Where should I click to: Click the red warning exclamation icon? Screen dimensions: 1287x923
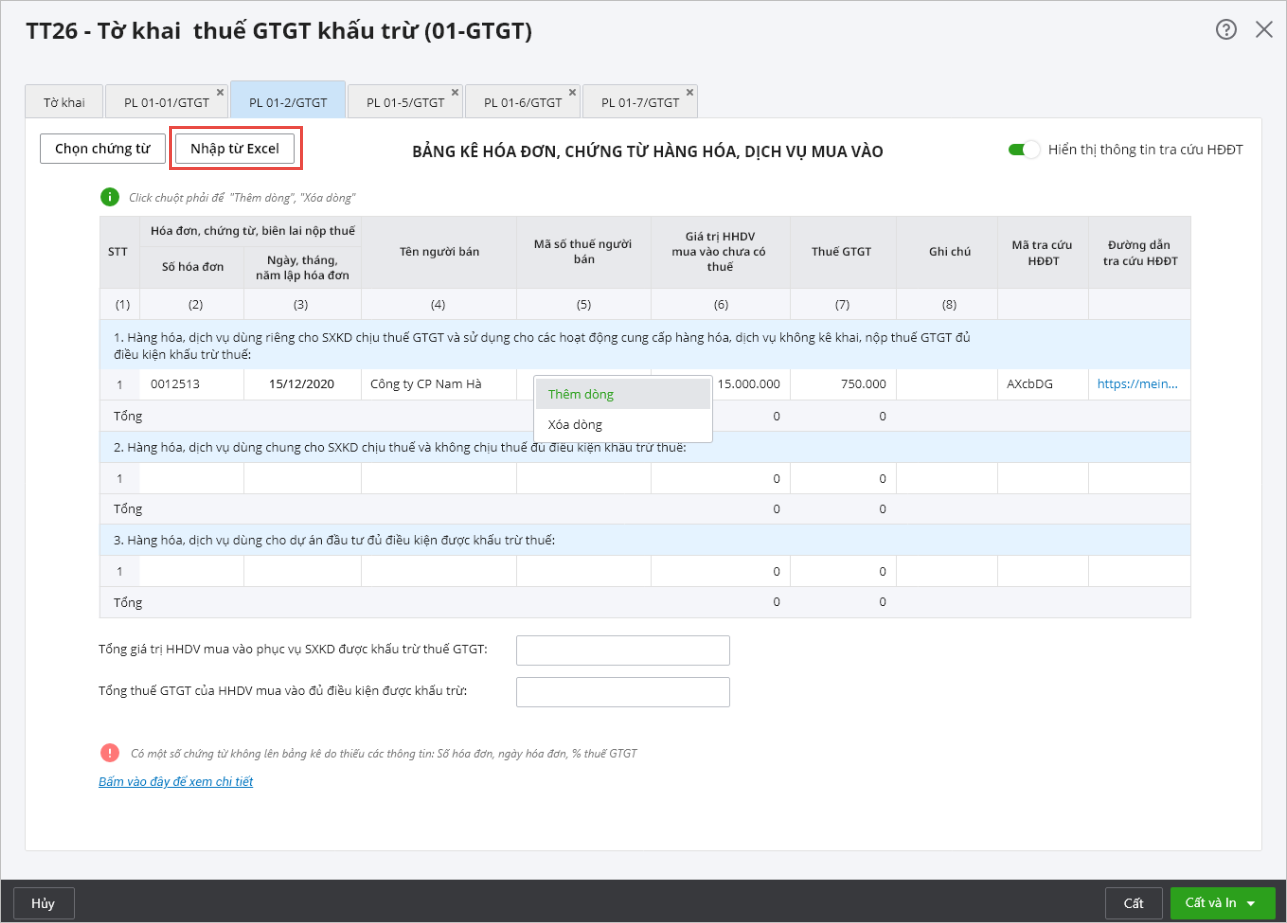pos(108,753)
